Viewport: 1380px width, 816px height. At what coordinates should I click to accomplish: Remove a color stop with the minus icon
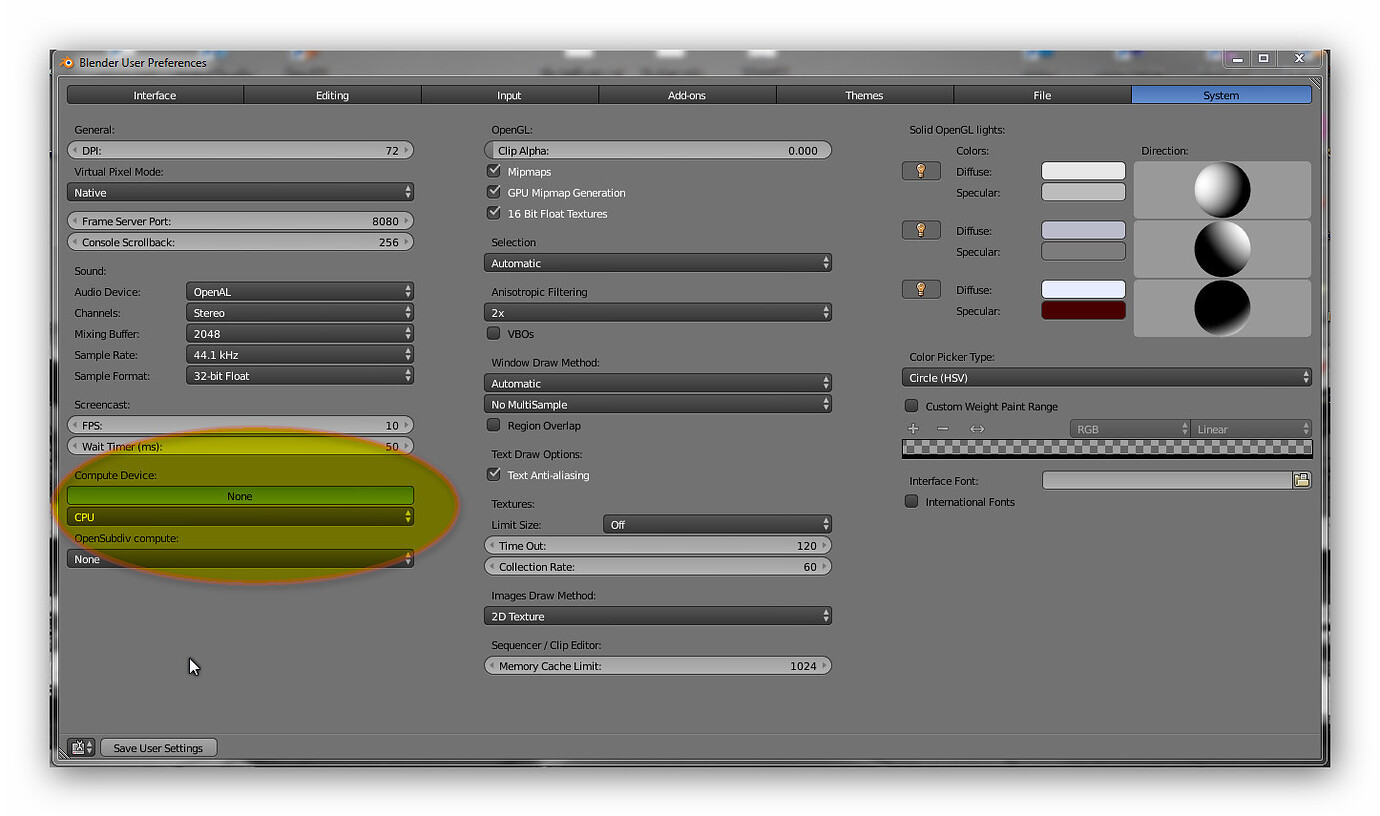(942, 428)
